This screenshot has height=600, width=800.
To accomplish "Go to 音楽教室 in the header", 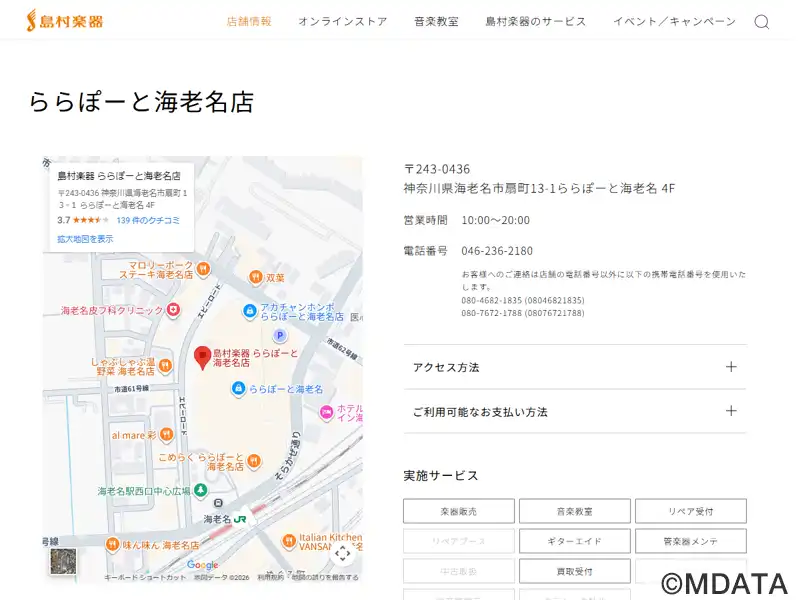I will pyautogui.click(x=436, y=22).
